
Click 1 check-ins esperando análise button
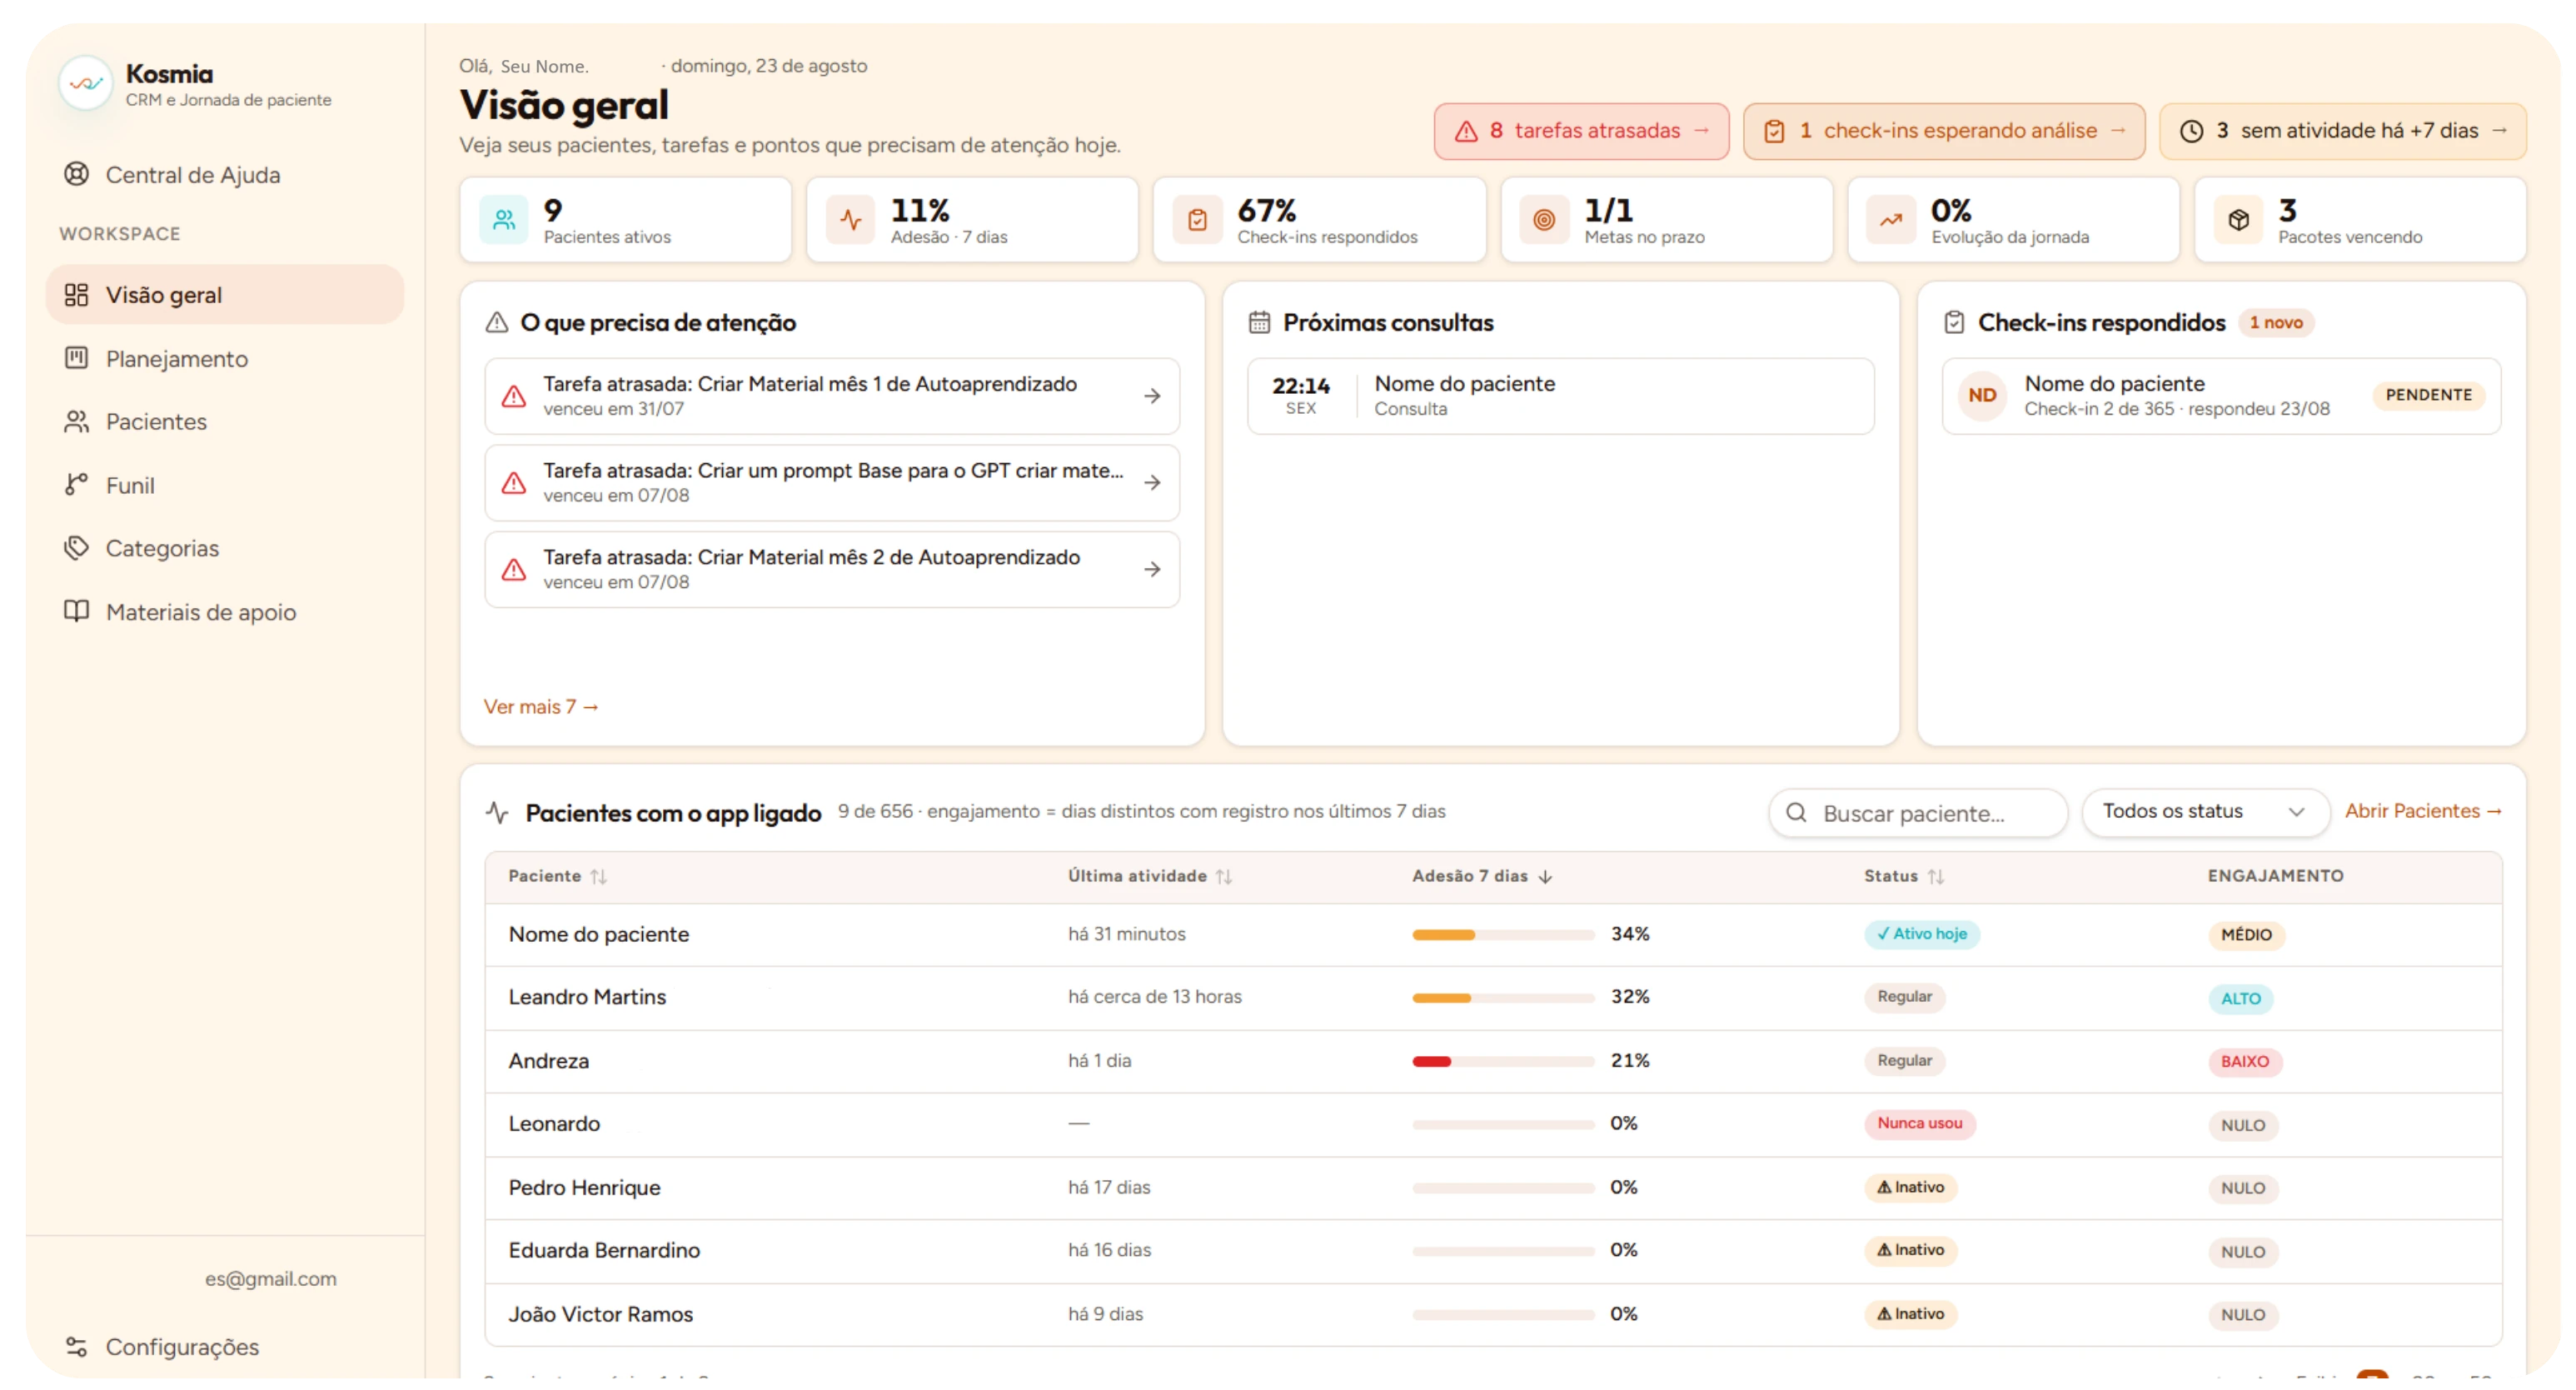[1943, 131]
